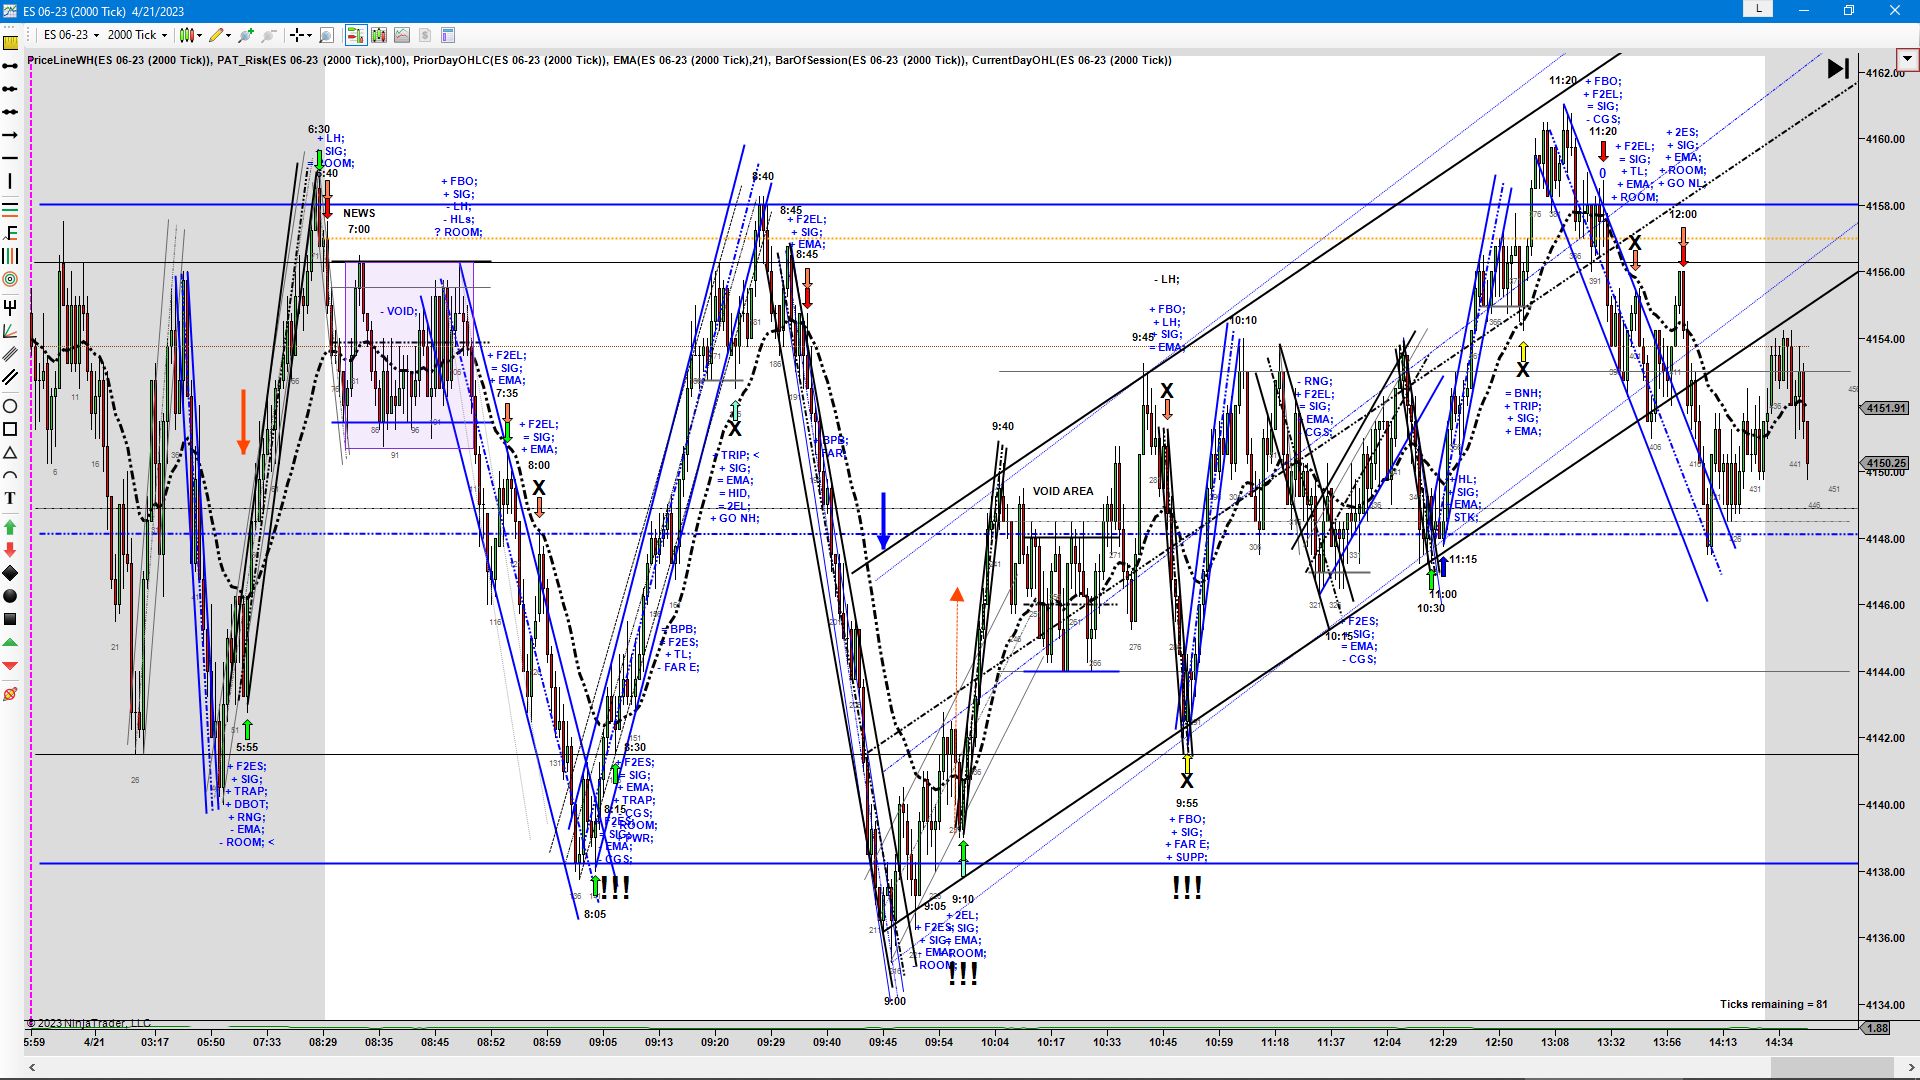Open the red dropdown at price axis top
This screenshot has height=1080, width=1920.
[x=1908, y=59]
